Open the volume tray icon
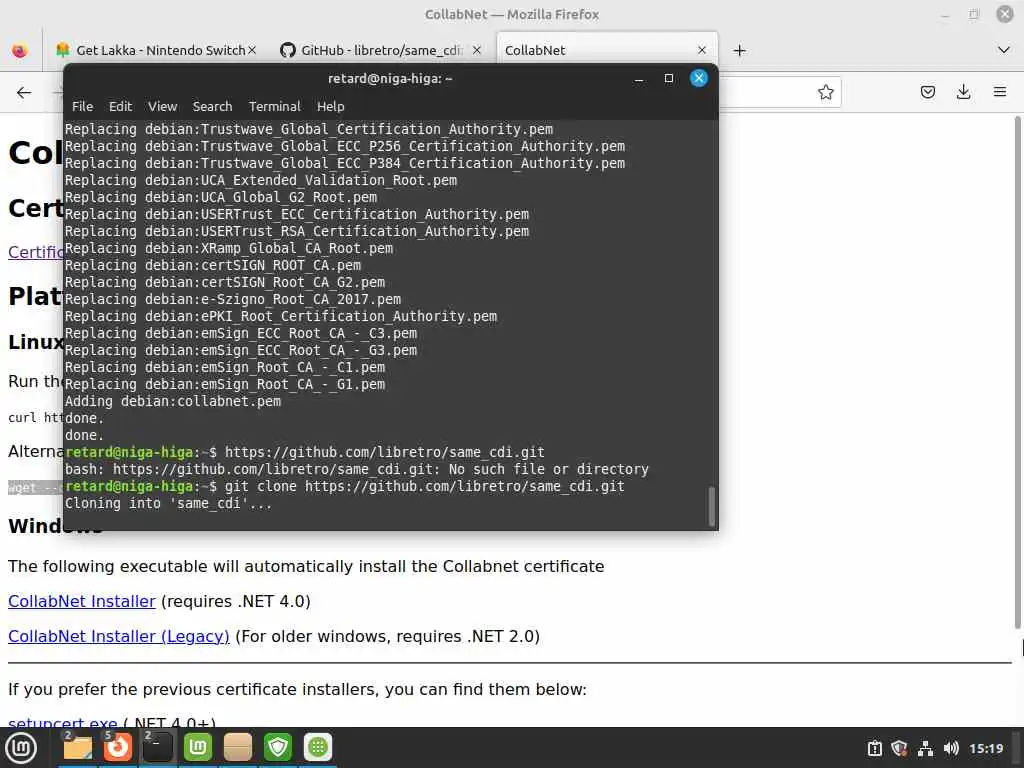1024x768 pixels. coord(951,748)
